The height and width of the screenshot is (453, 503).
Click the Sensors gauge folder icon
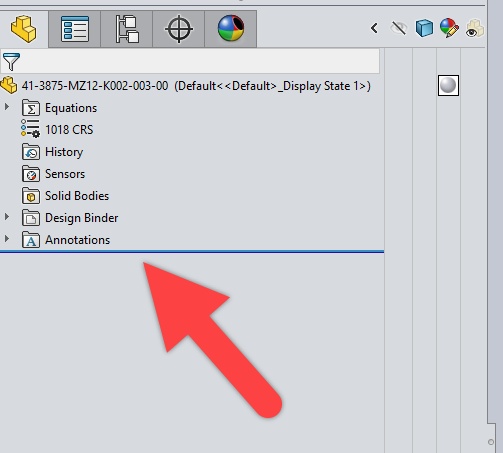[31, 174]
